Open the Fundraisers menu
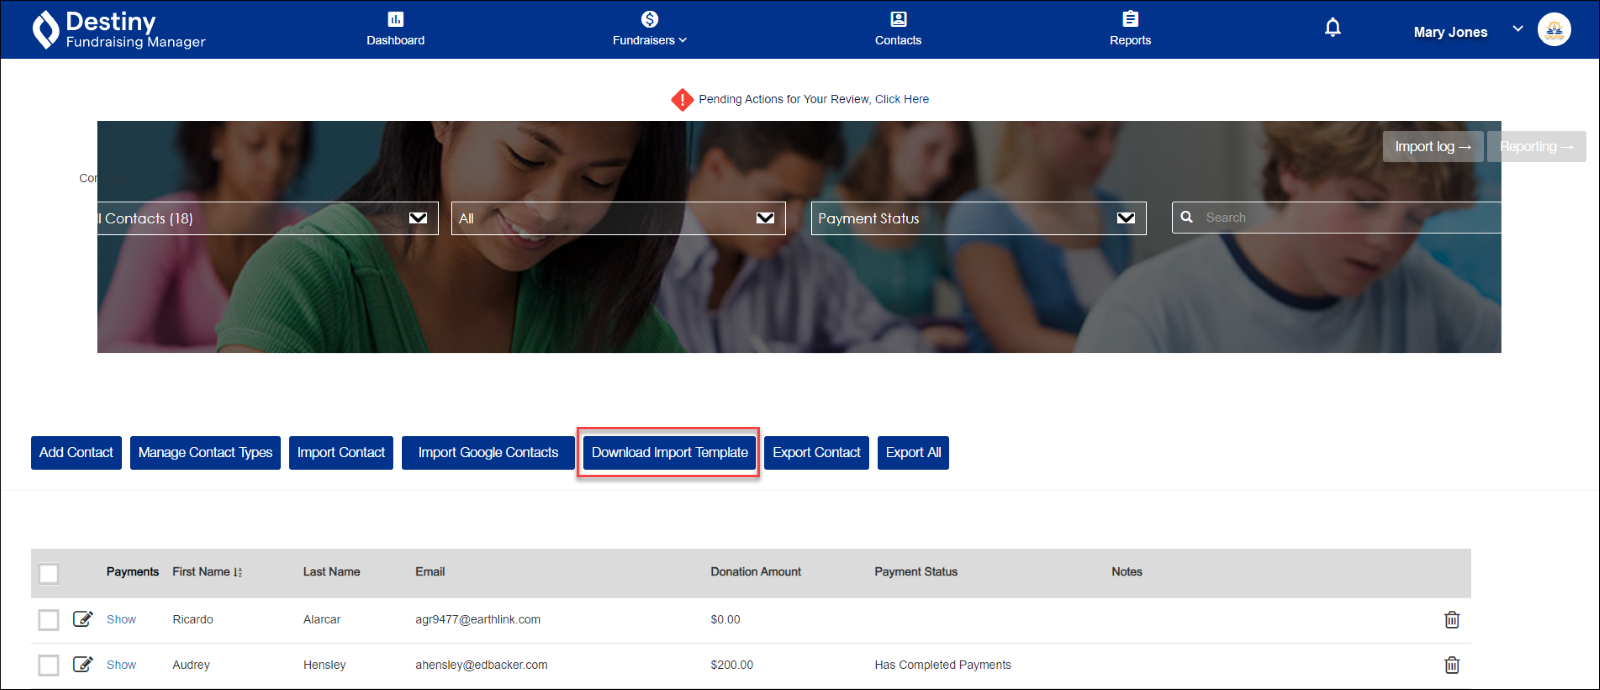1600x690 pixels. point(649,29)
